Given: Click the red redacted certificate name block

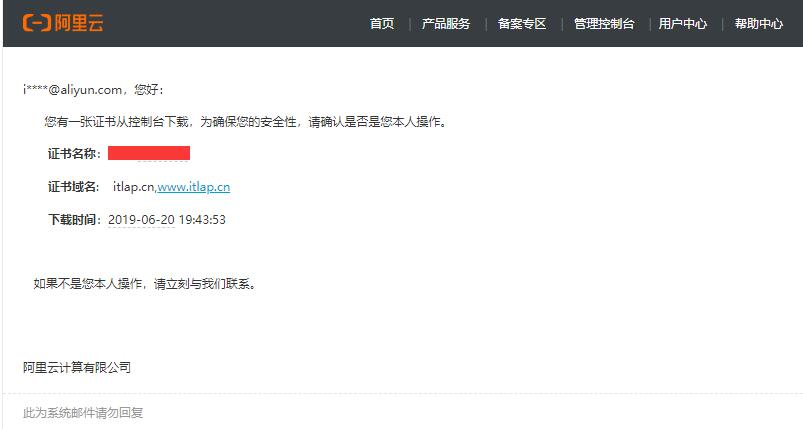Looking at the screenshot, I should [149, 153].
